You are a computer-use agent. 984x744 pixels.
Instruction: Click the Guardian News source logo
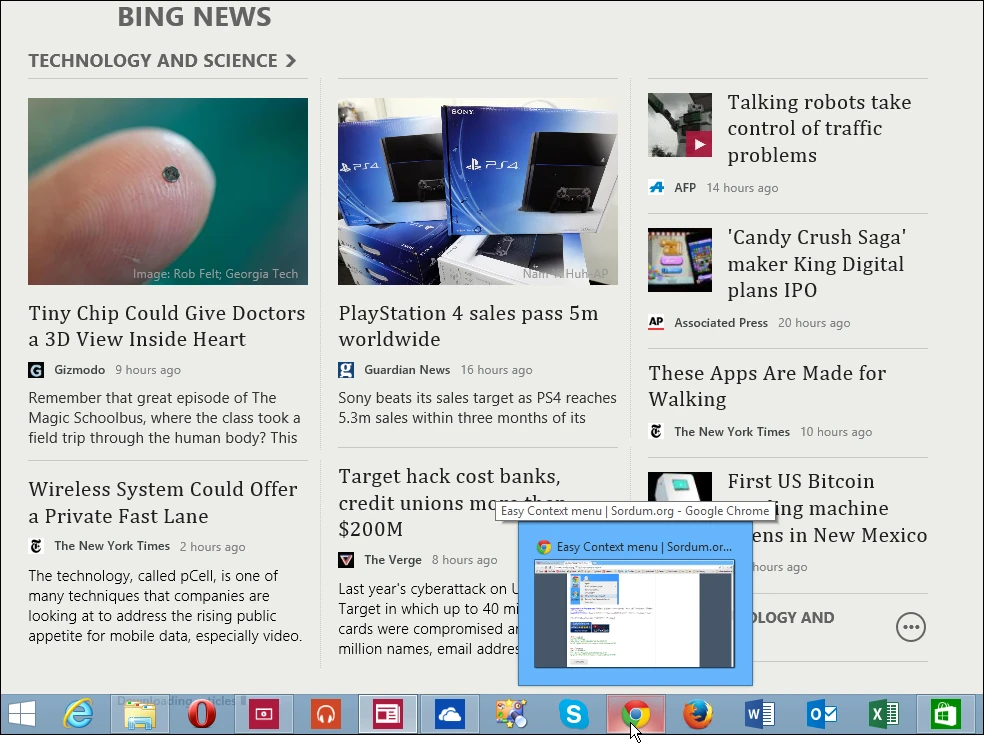(x=346, y=370)
